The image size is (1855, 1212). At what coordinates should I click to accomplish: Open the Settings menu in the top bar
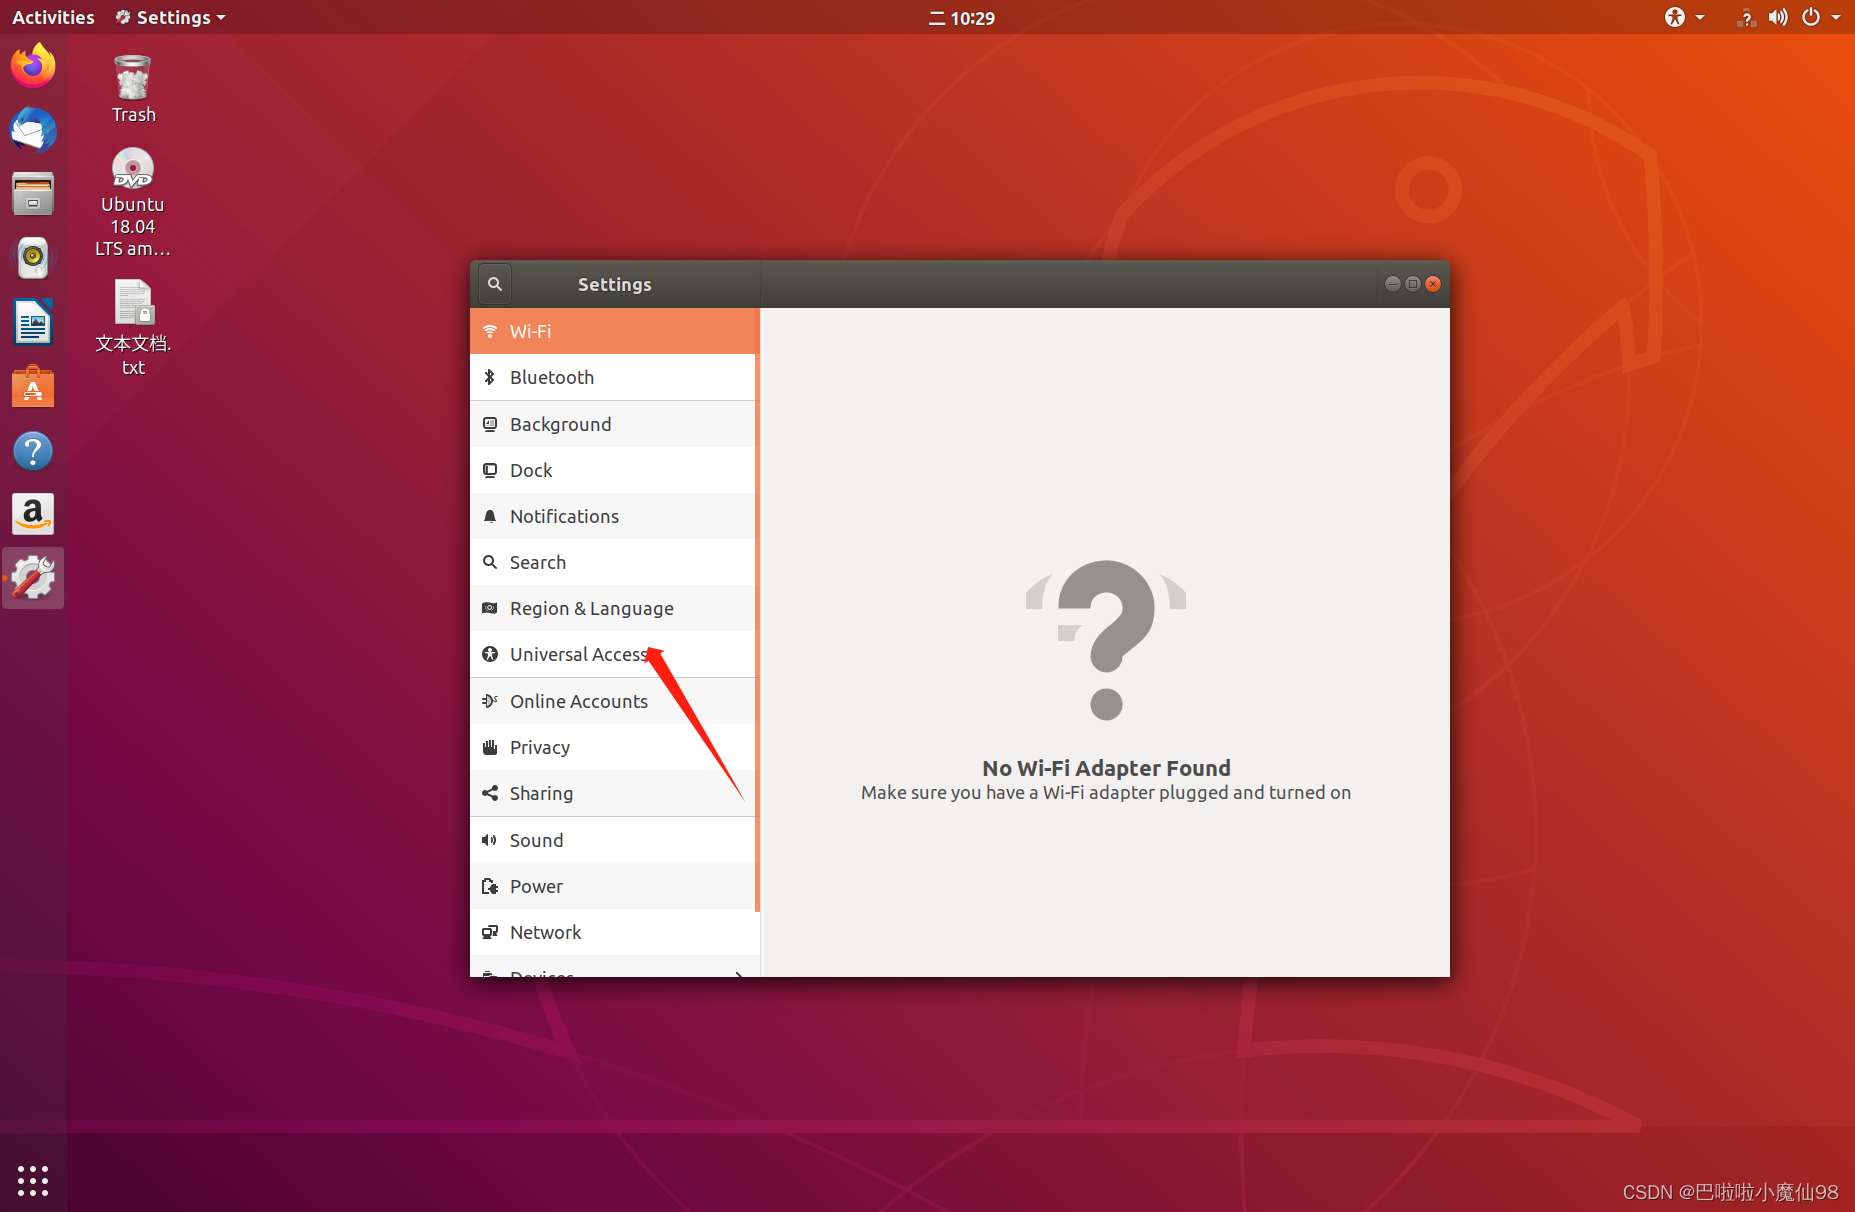(168, 17)
